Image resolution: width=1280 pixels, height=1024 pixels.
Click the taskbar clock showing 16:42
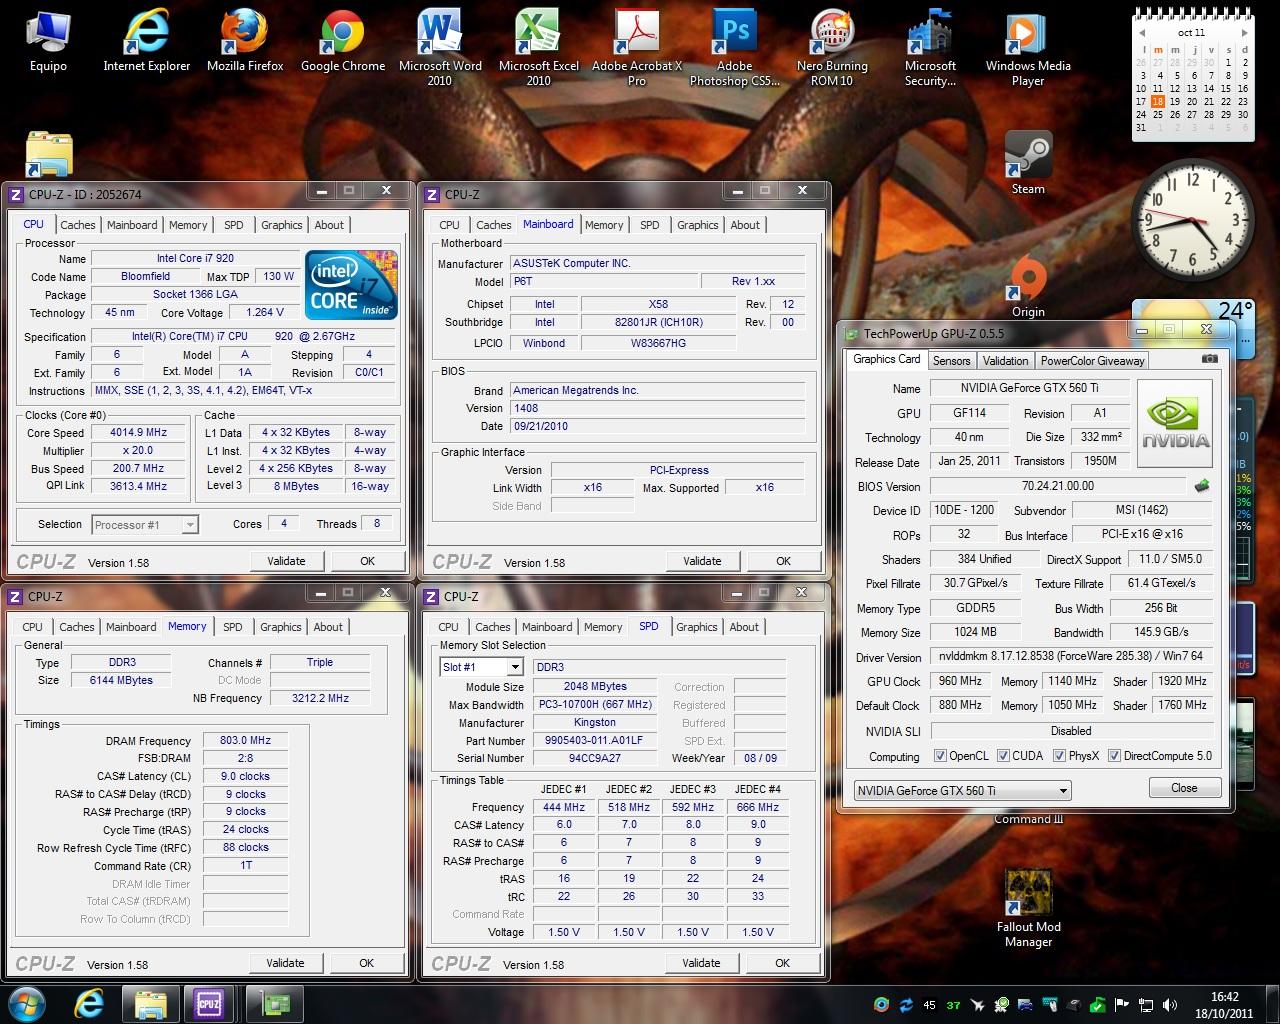pyautogui.click(x=1225, y=1005)
